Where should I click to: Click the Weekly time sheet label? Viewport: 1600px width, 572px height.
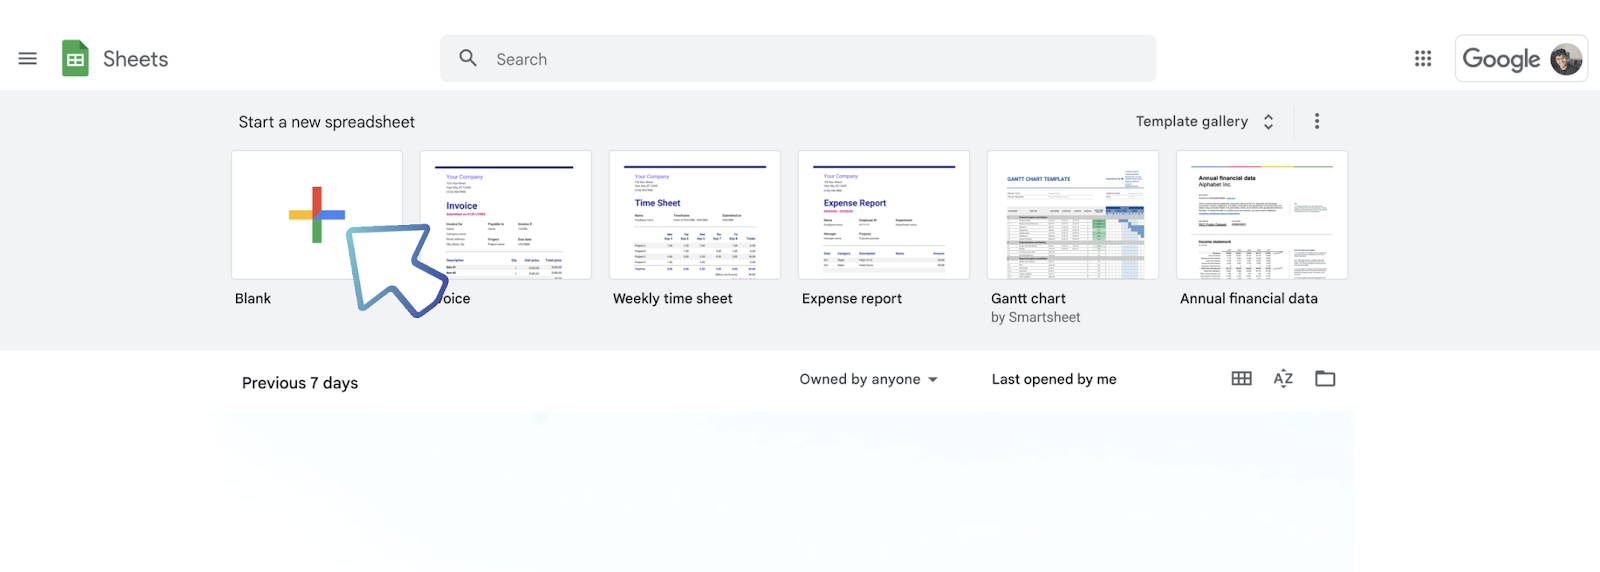coord(673,298)
